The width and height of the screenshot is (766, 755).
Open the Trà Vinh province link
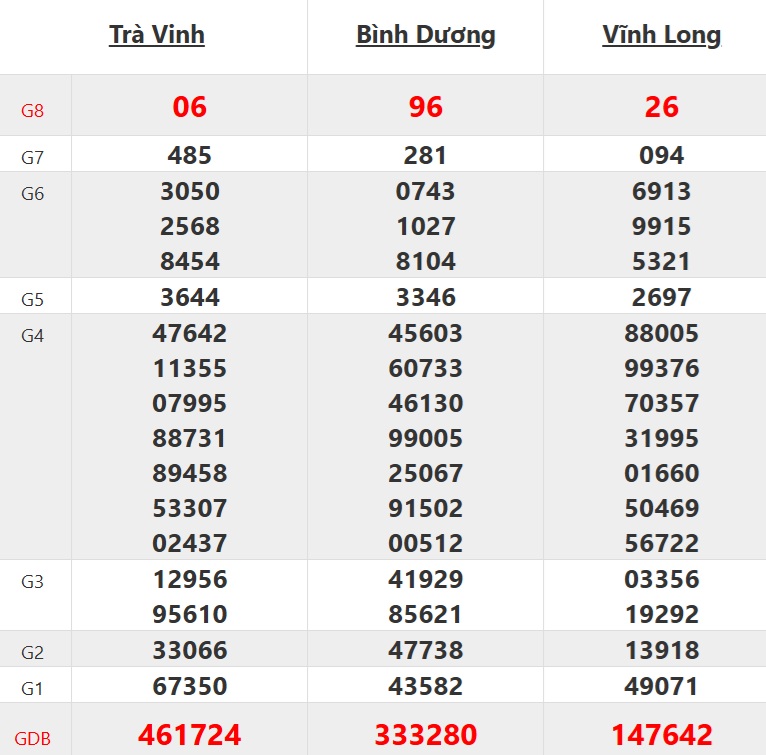[x=156, y=35]
